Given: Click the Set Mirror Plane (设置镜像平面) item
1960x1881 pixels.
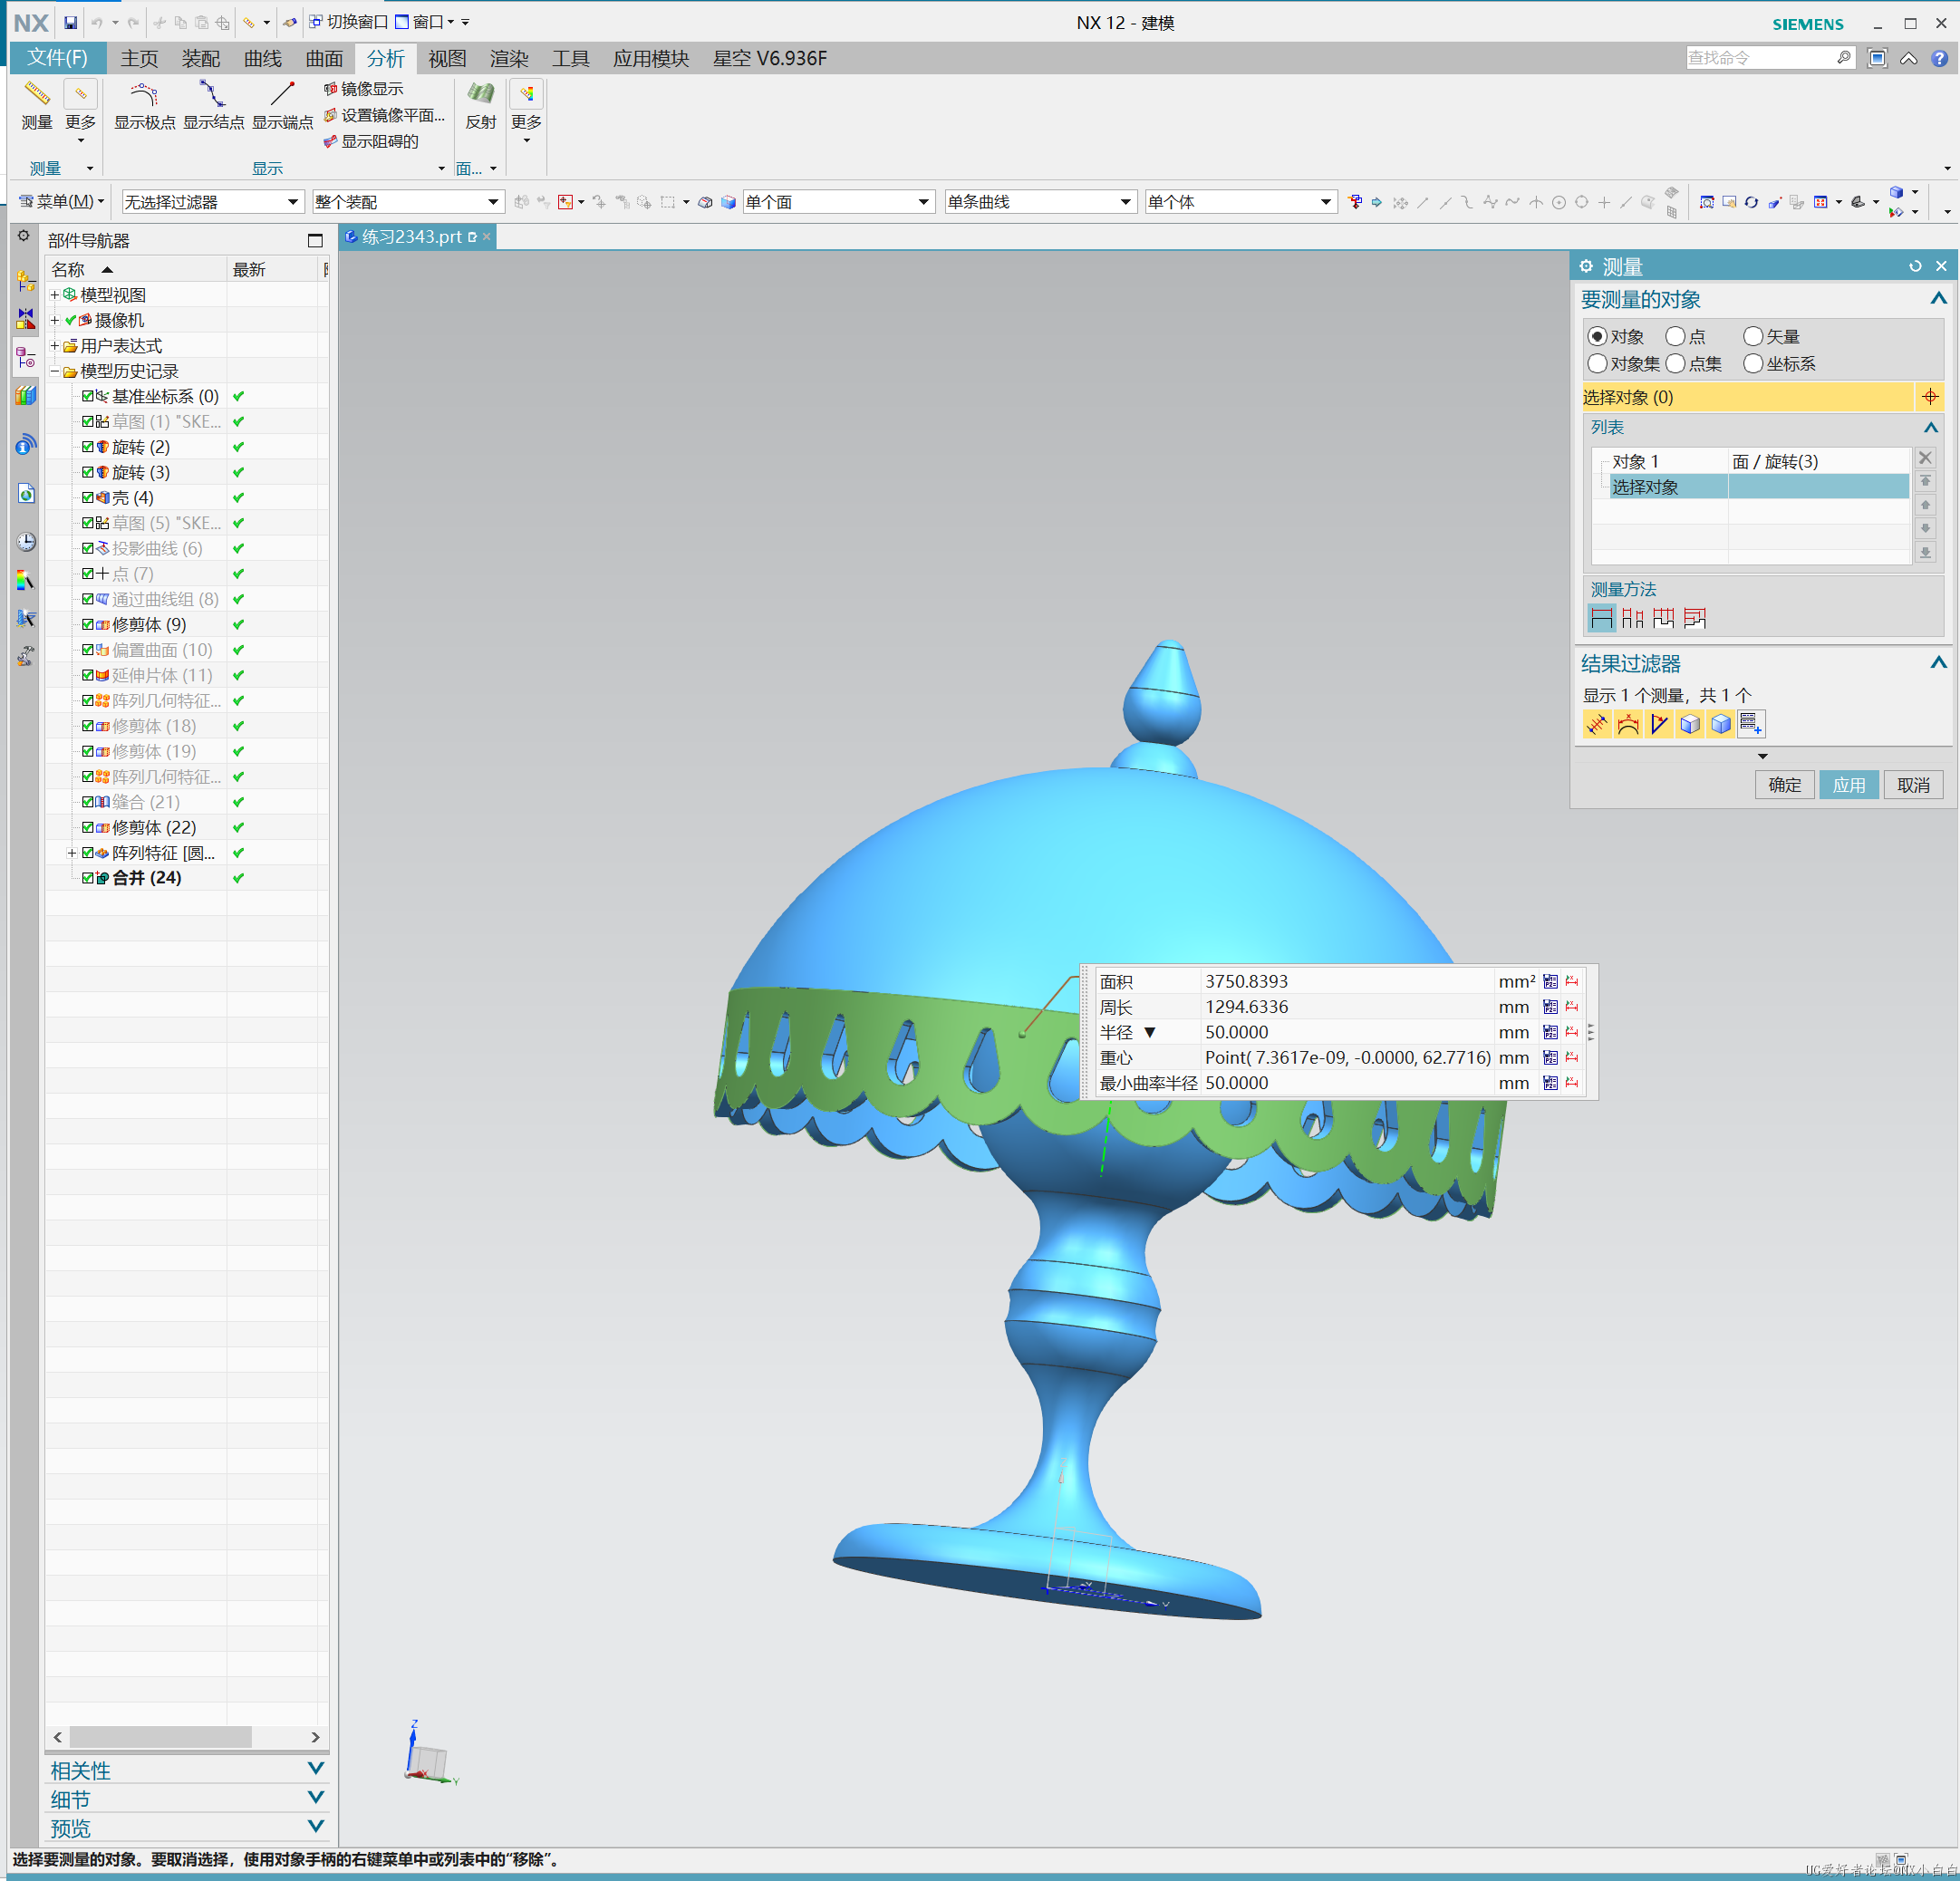Looking at the screenshot, I should (384, 115).
